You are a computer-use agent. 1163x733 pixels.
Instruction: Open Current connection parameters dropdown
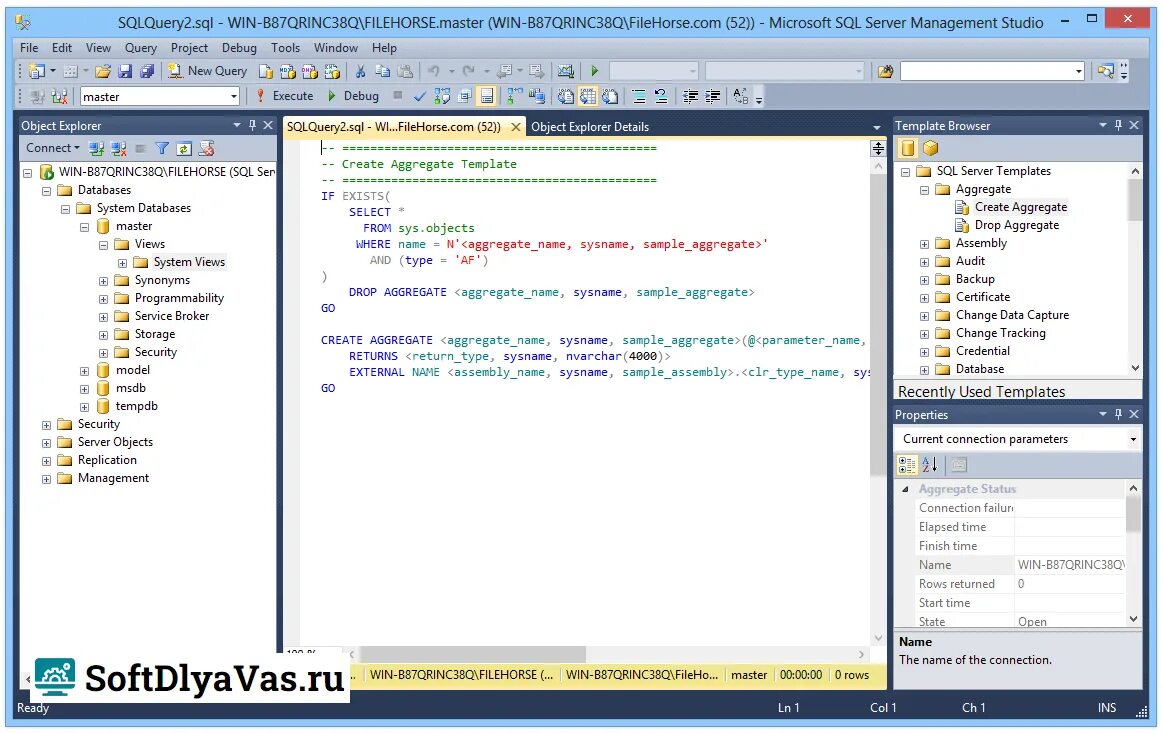coord(1133,439)
